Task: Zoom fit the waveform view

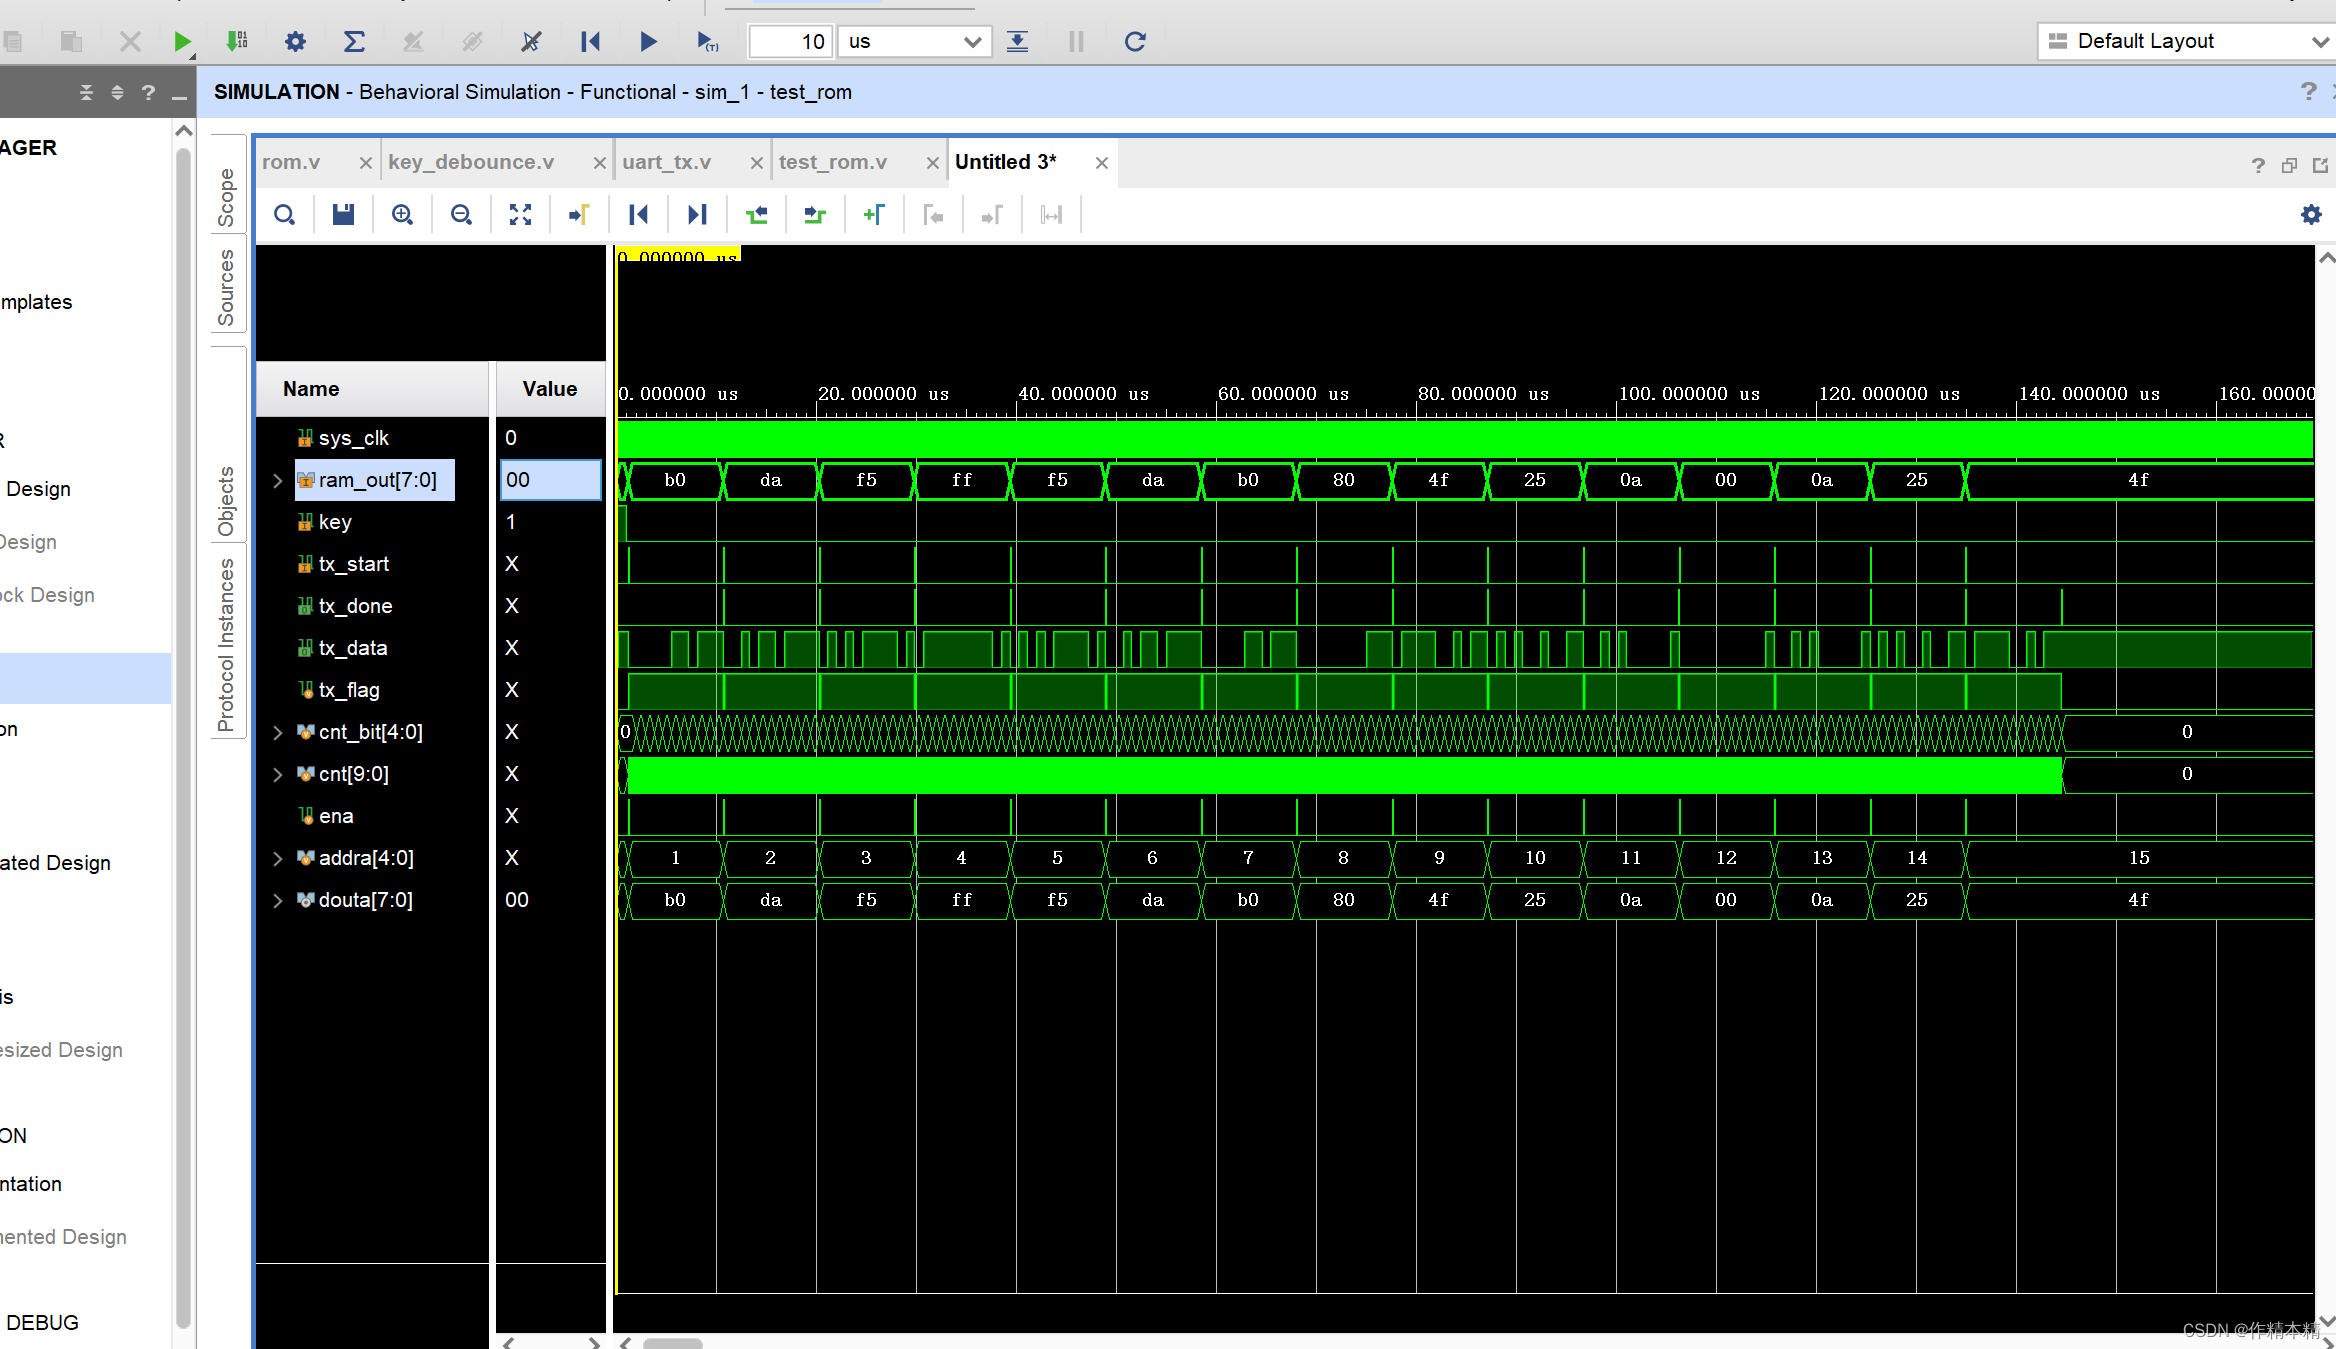Action: click(x=520, y=215)
